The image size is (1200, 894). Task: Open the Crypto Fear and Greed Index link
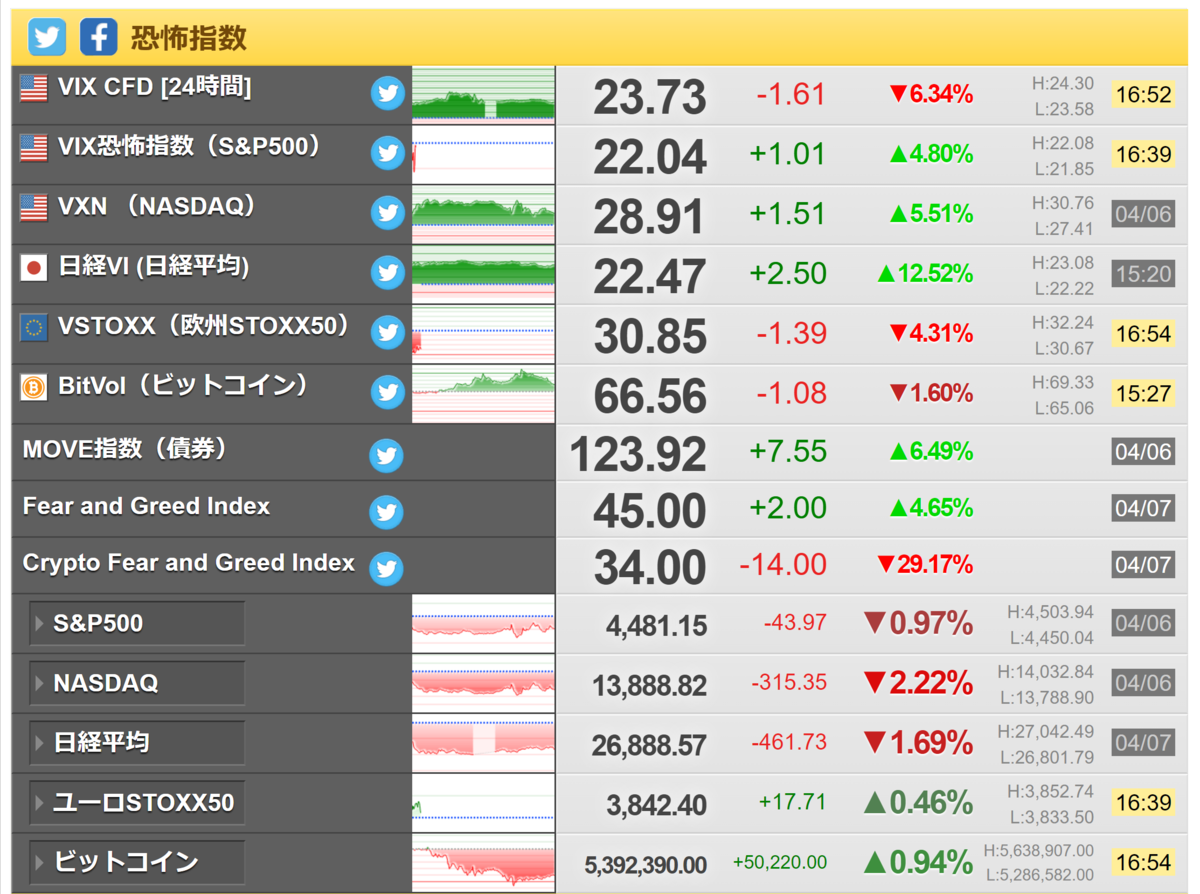(x=189, y=563)
